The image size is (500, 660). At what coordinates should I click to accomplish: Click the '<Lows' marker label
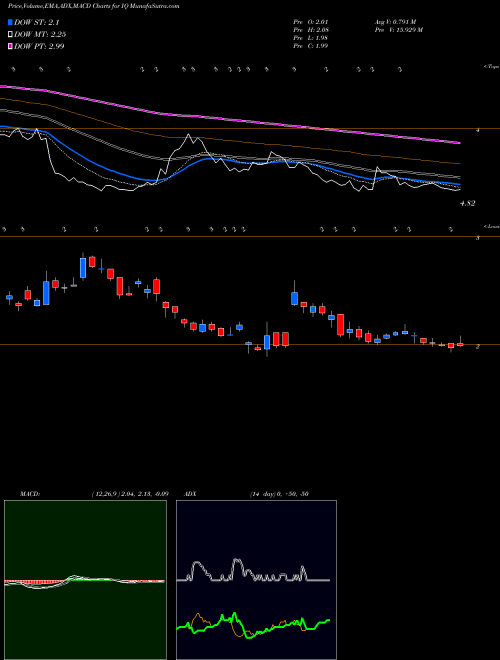point(491,226)
